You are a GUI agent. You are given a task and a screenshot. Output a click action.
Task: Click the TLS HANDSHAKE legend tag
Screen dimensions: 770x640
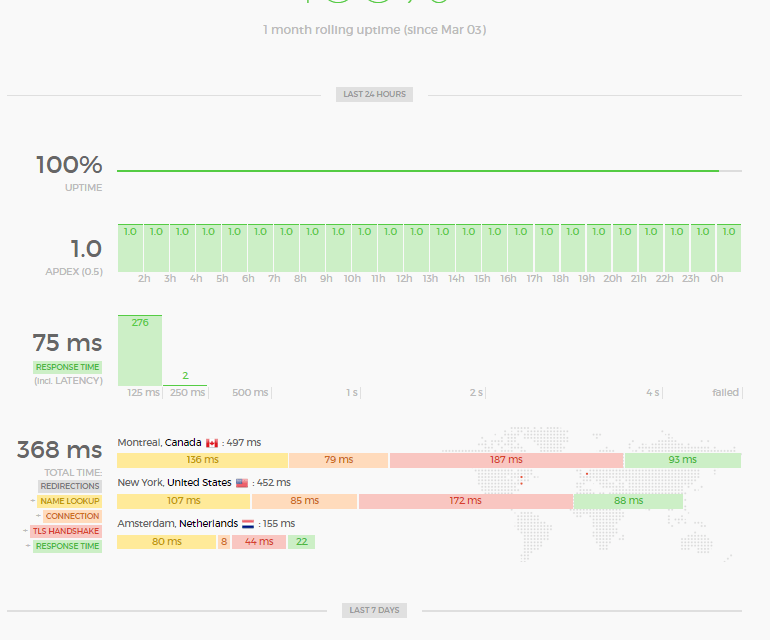[x=66, y=531]
